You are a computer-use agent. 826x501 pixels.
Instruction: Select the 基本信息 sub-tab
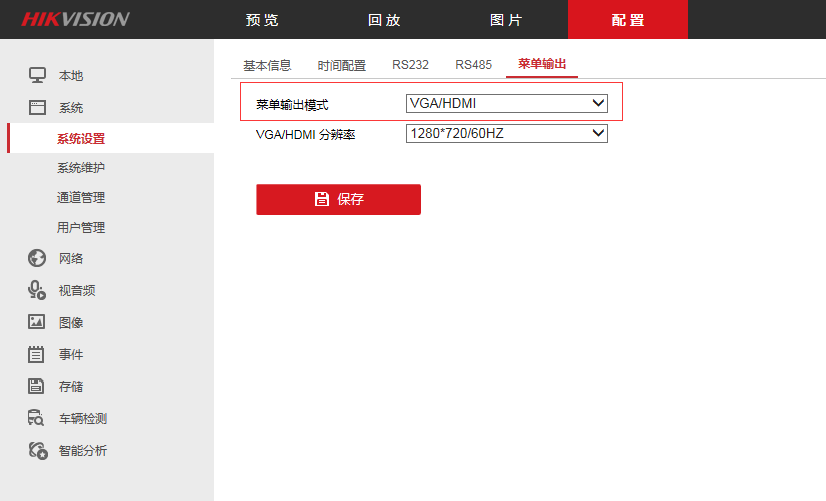[267, 65]
